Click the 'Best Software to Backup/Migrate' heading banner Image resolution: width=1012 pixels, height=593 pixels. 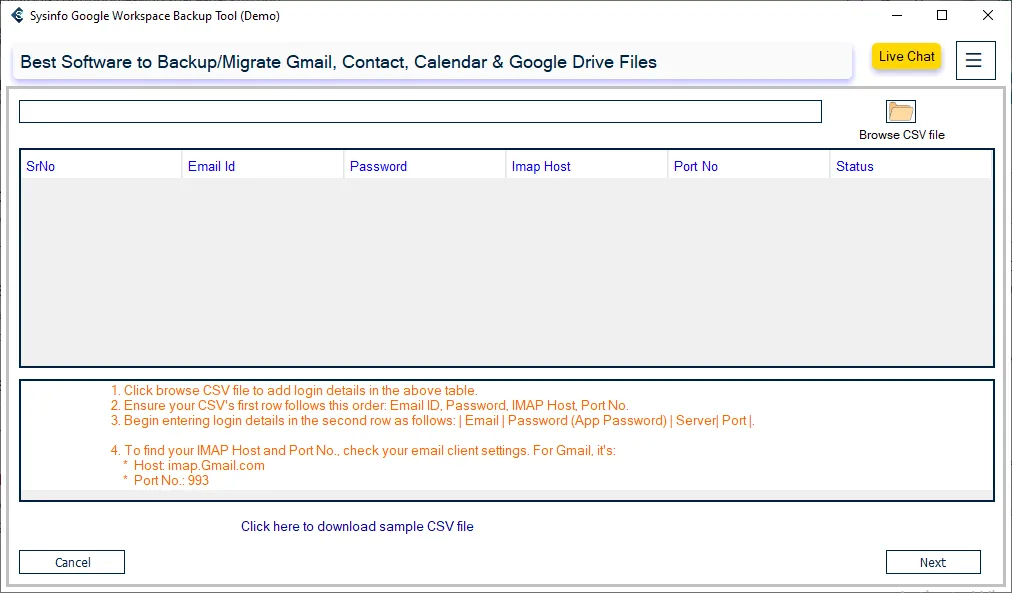[432, 62]
